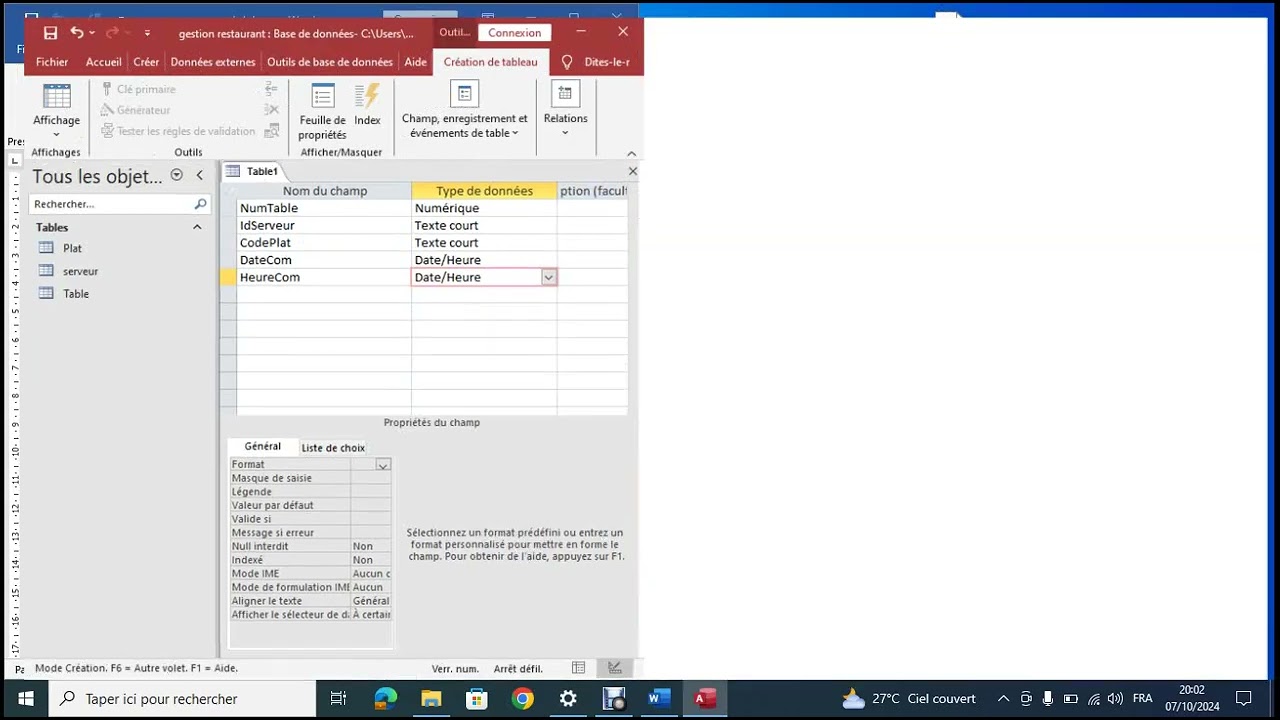Viewport: 1280px width, 720px height.
Task: Open Task View on the taskbar
Action: 338,699
